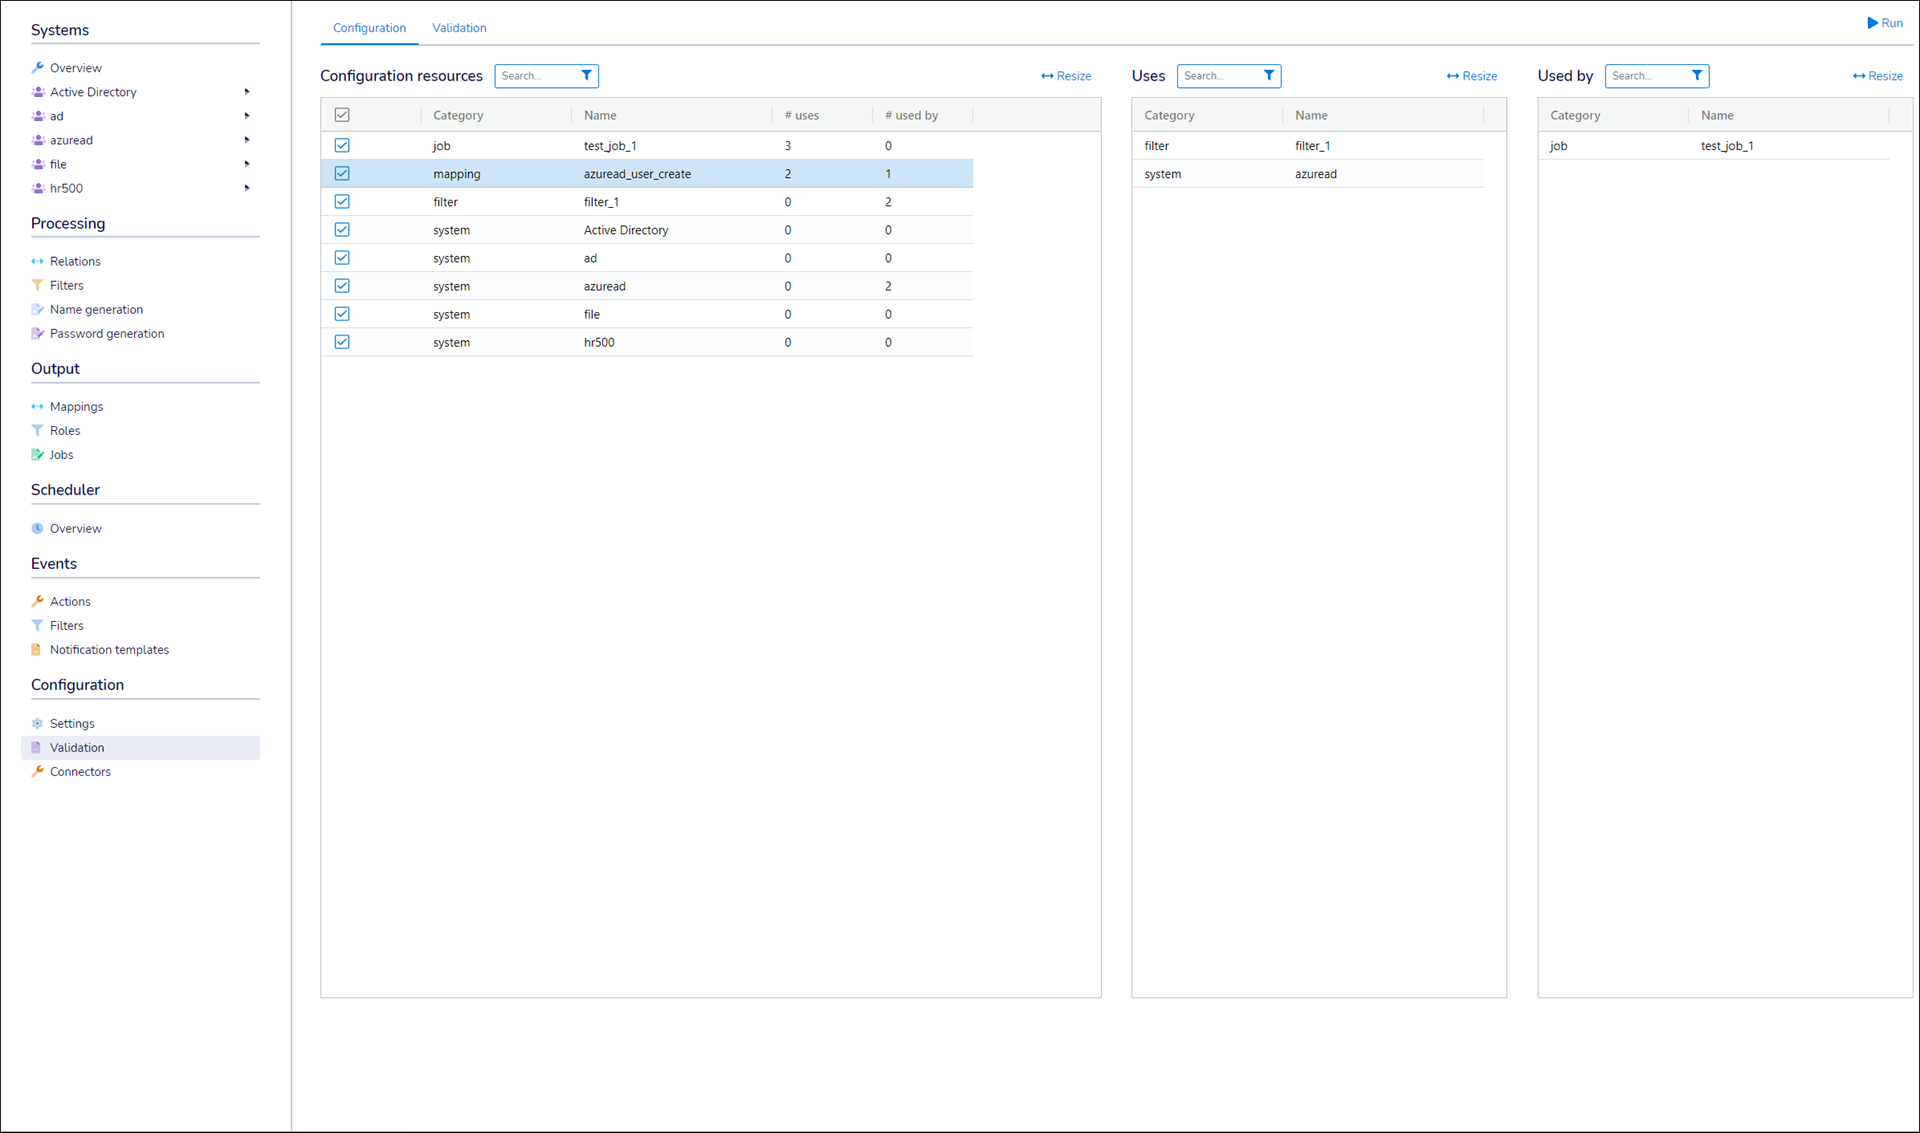Screen dimensions: 1920x1133
Task: Open Connectors in Configuration section
Action: (80, 772)
